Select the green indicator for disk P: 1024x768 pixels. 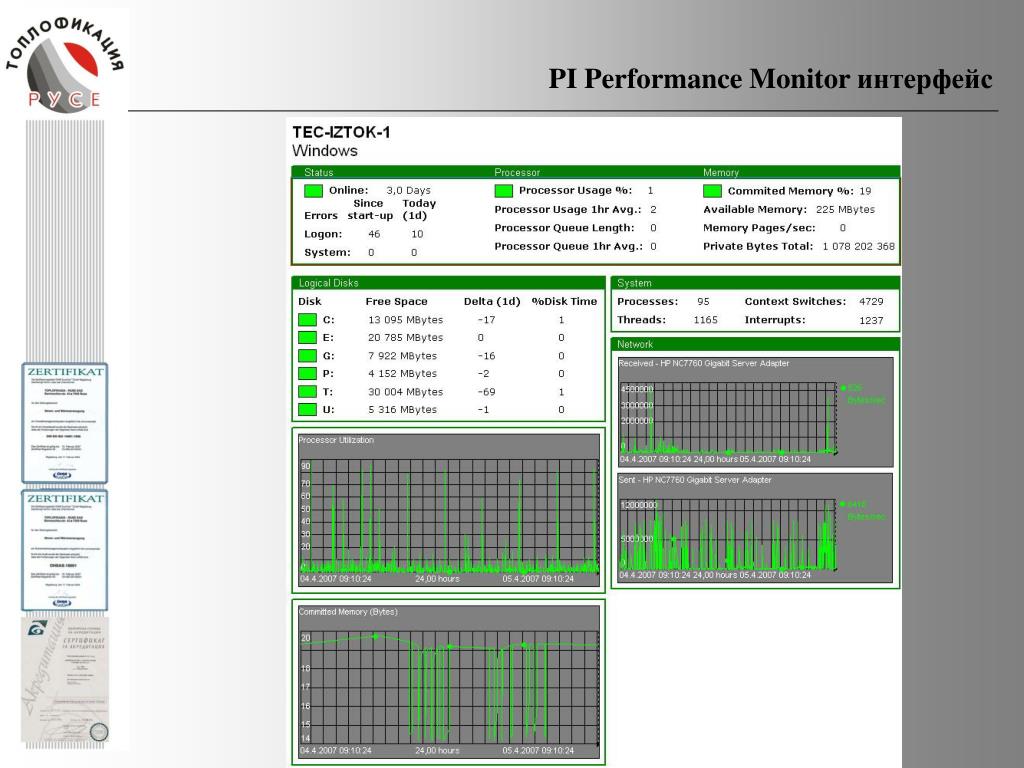click(x=307, y=374)
